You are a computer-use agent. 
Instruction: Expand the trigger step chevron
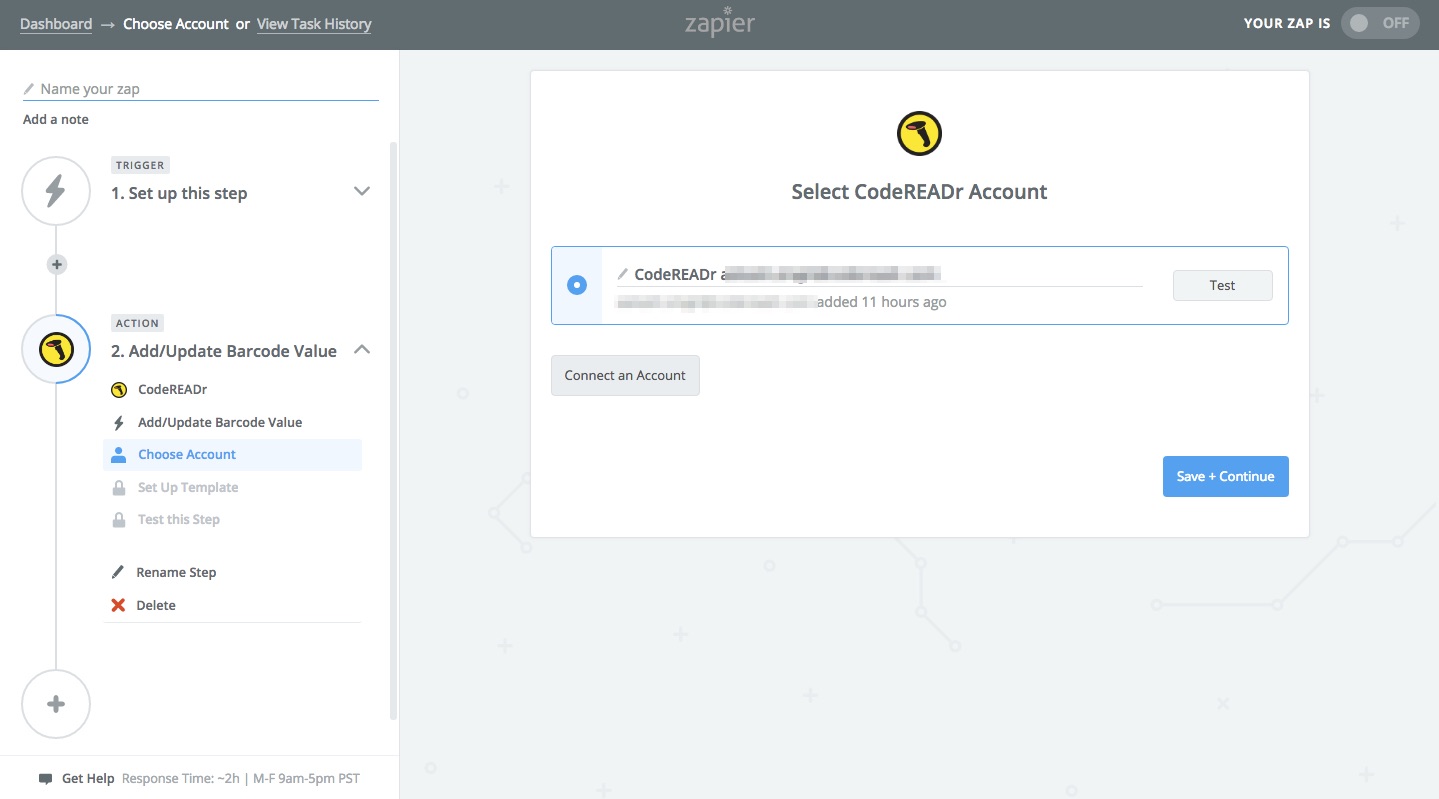pos(362,191)
